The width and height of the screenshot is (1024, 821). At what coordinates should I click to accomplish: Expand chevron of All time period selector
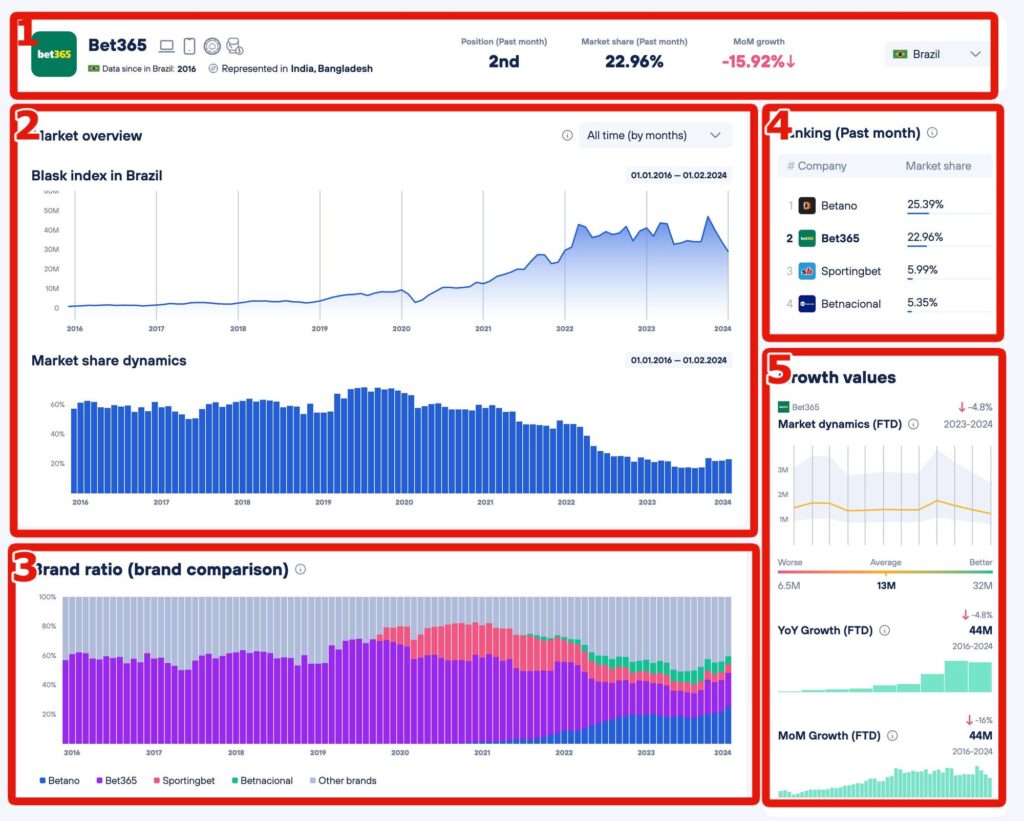(715, 135)
